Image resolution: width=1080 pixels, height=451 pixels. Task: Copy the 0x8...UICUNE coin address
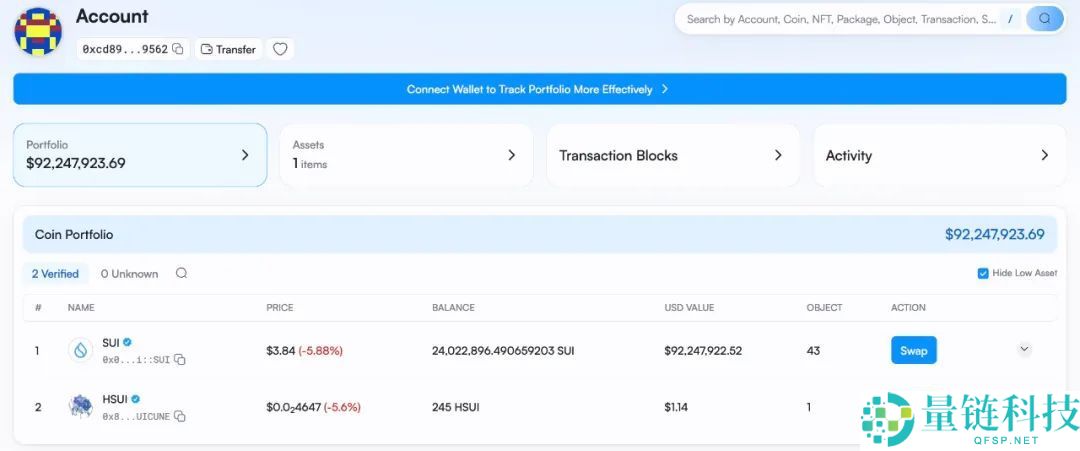(x=180, y=416)
